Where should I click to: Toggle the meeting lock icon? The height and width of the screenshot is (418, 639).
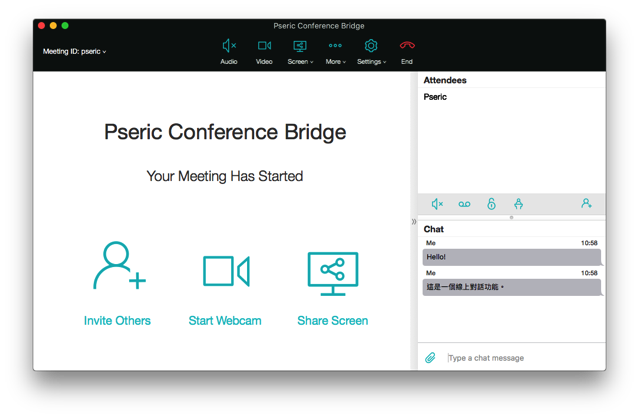pos(491,204)
